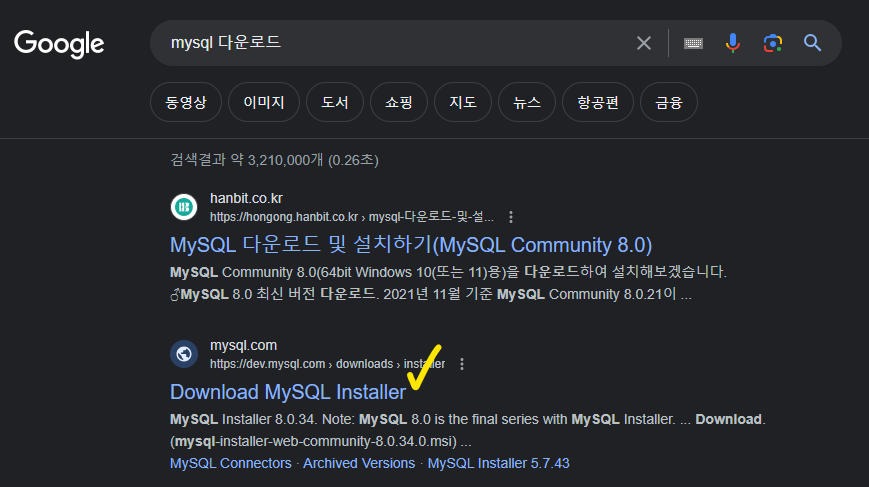The height and width of the screenshot is (487, 869).
Task: Click the hanbit.co.kr site favicon
Action: coord(184,207)
